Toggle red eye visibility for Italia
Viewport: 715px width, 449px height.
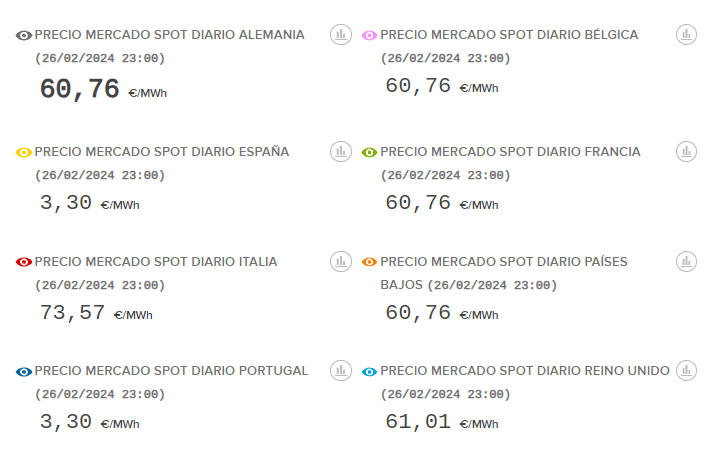(25, 262)
